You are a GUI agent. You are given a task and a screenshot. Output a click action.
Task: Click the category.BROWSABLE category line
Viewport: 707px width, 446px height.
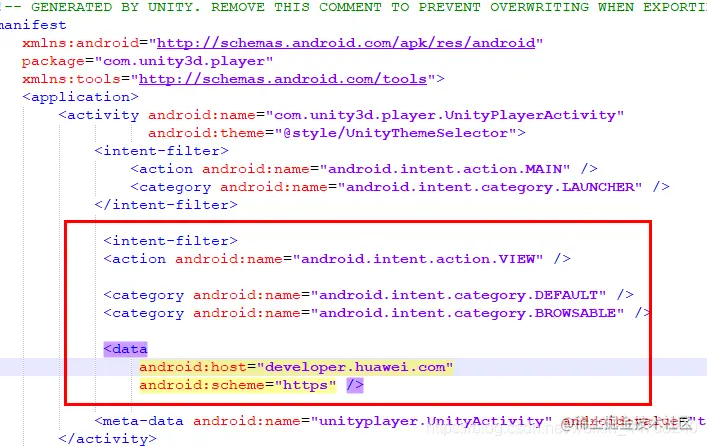377,313
